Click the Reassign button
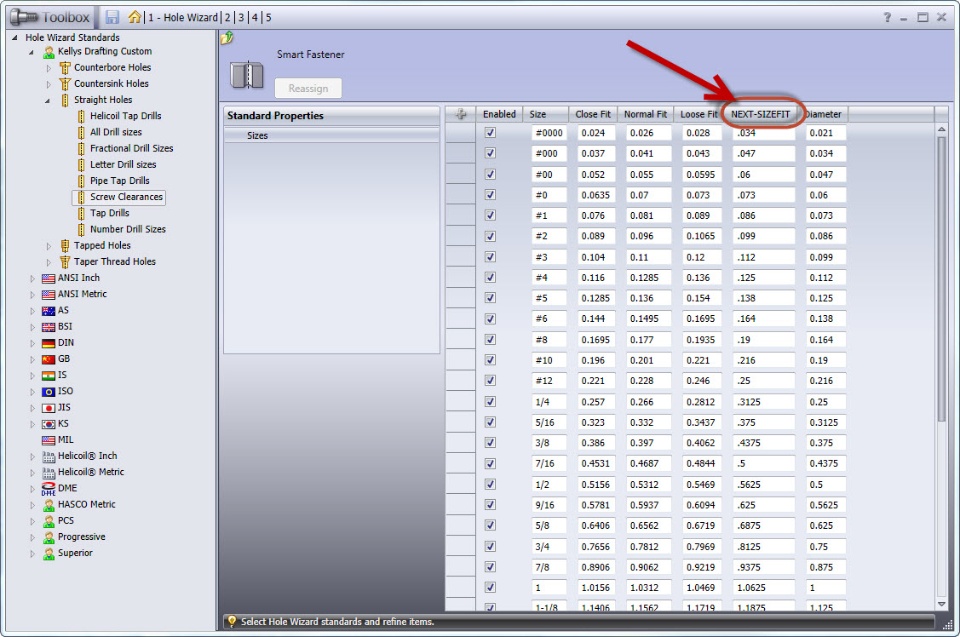This screenshot has height=637, width=960. point(308,88)
